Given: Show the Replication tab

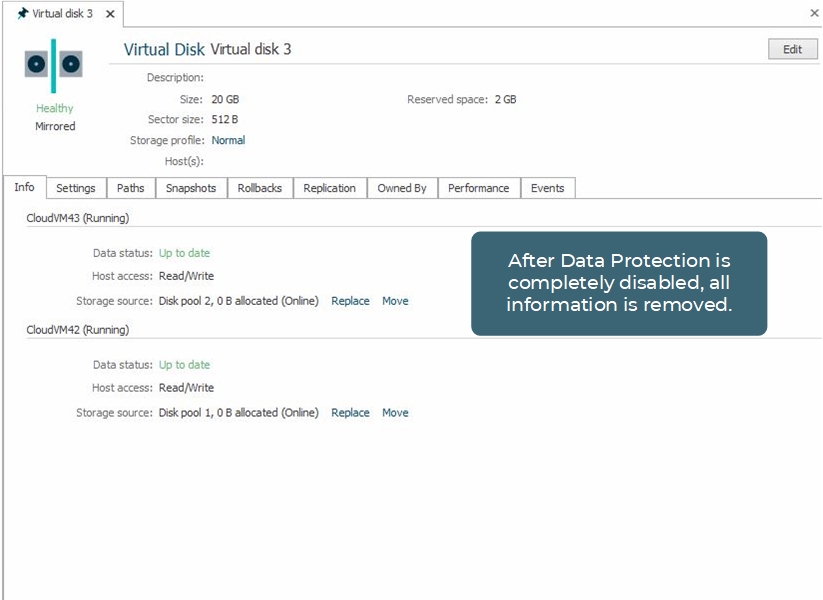Looking at the screenshot, I should coord(329,188).
